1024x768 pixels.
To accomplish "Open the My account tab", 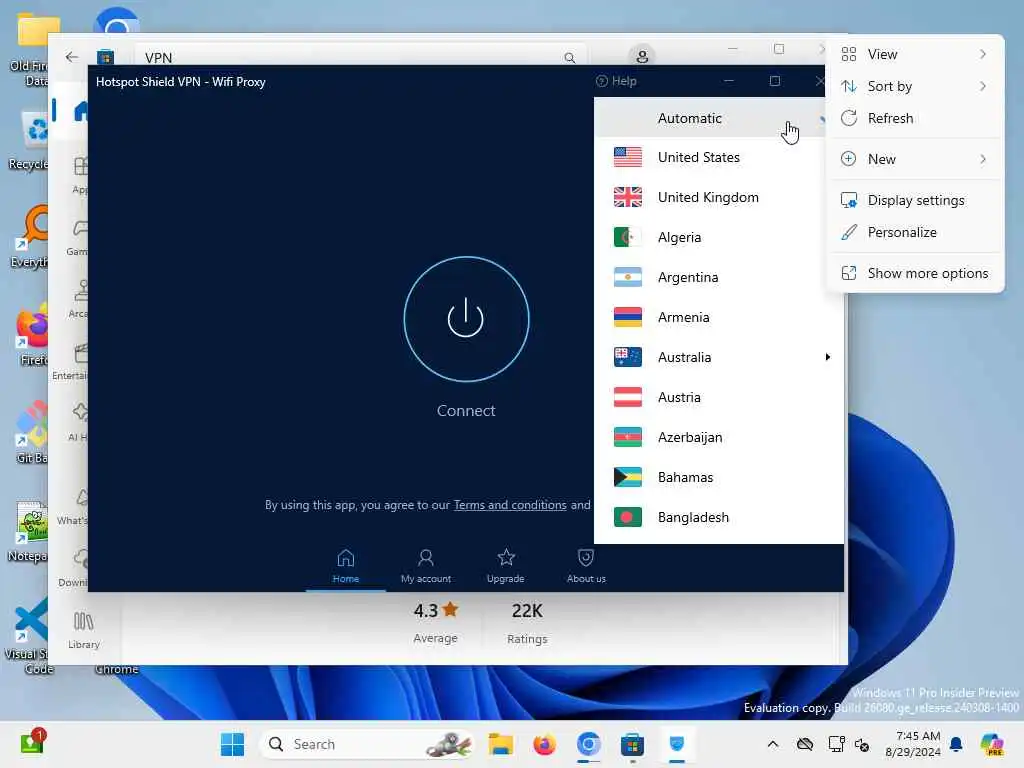I will click(426, 566).
